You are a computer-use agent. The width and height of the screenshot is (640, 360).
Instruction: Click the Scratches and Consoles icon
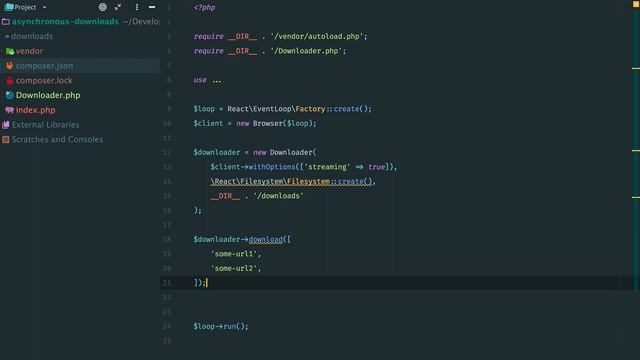tap(6, 139)
